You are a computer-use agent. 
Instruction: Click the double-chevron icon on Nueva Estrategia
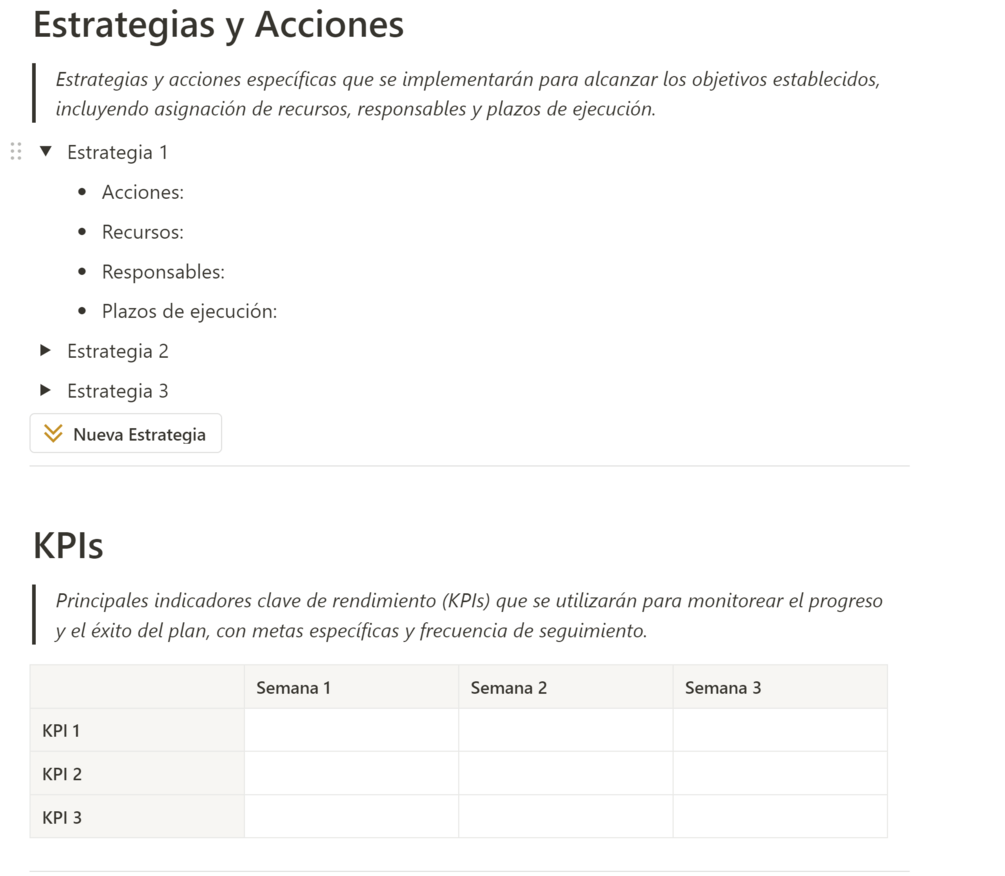coord(54,434)
